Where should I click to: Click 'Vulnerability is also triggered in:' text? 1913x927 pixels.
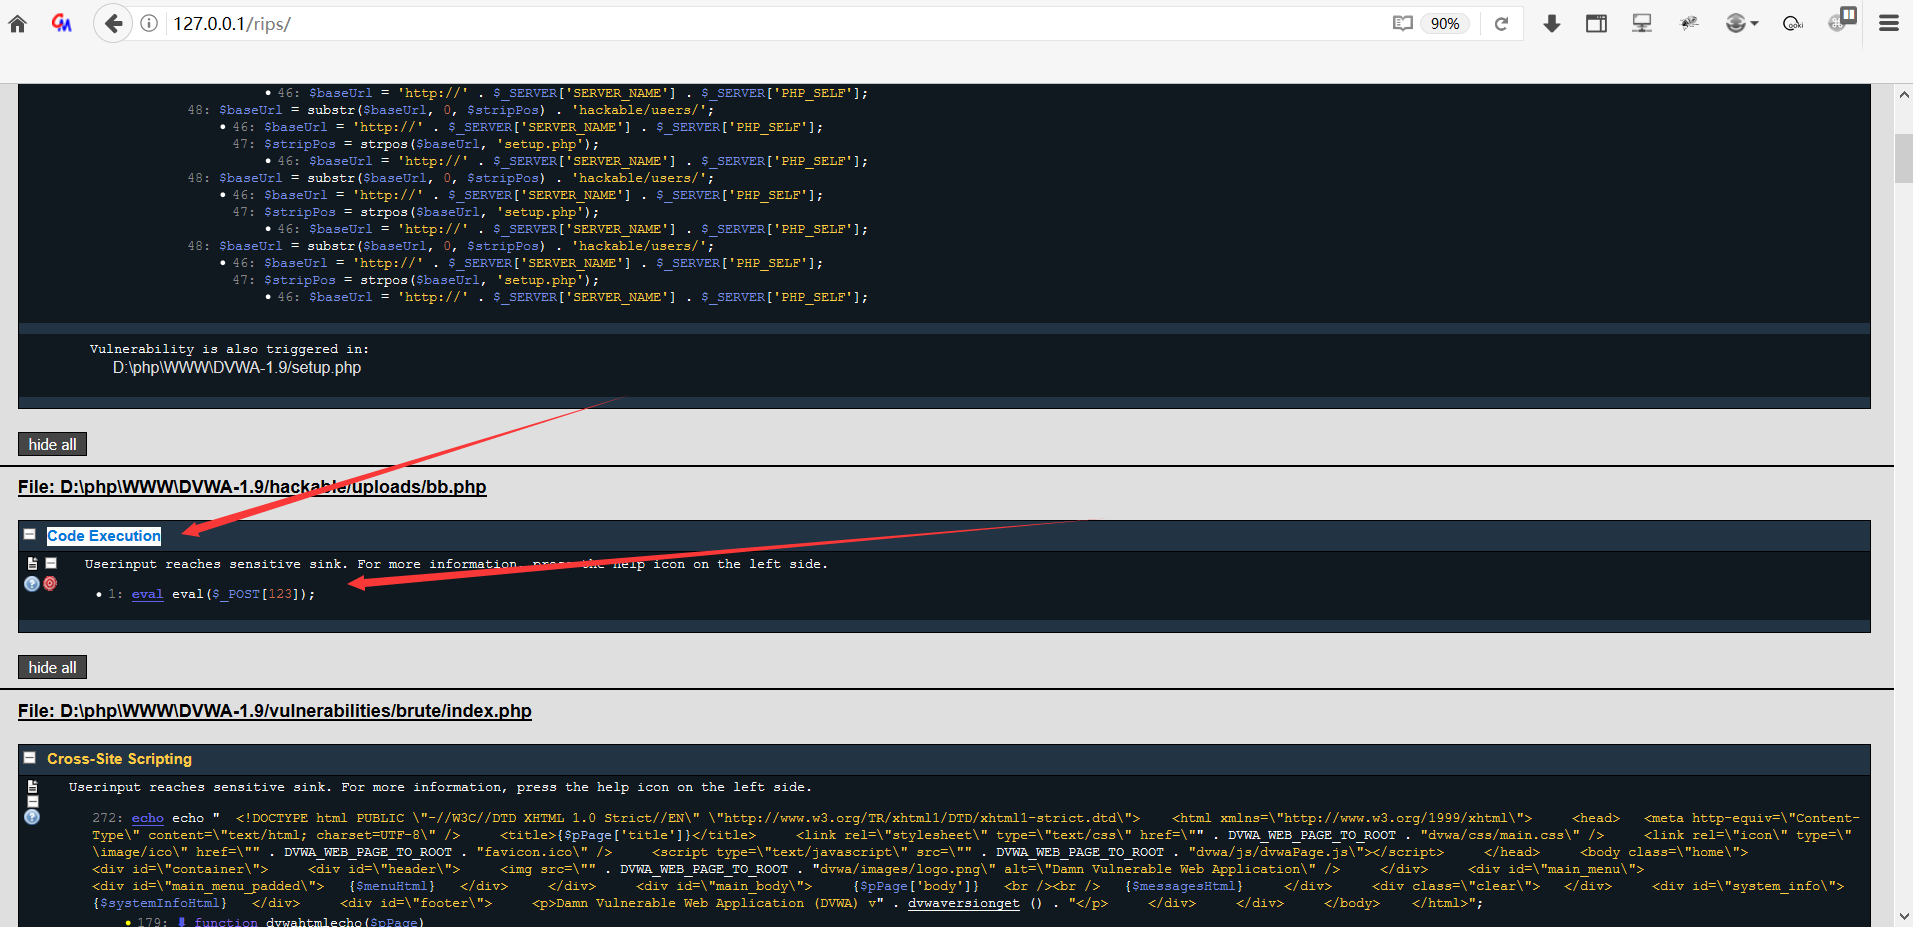229,349
